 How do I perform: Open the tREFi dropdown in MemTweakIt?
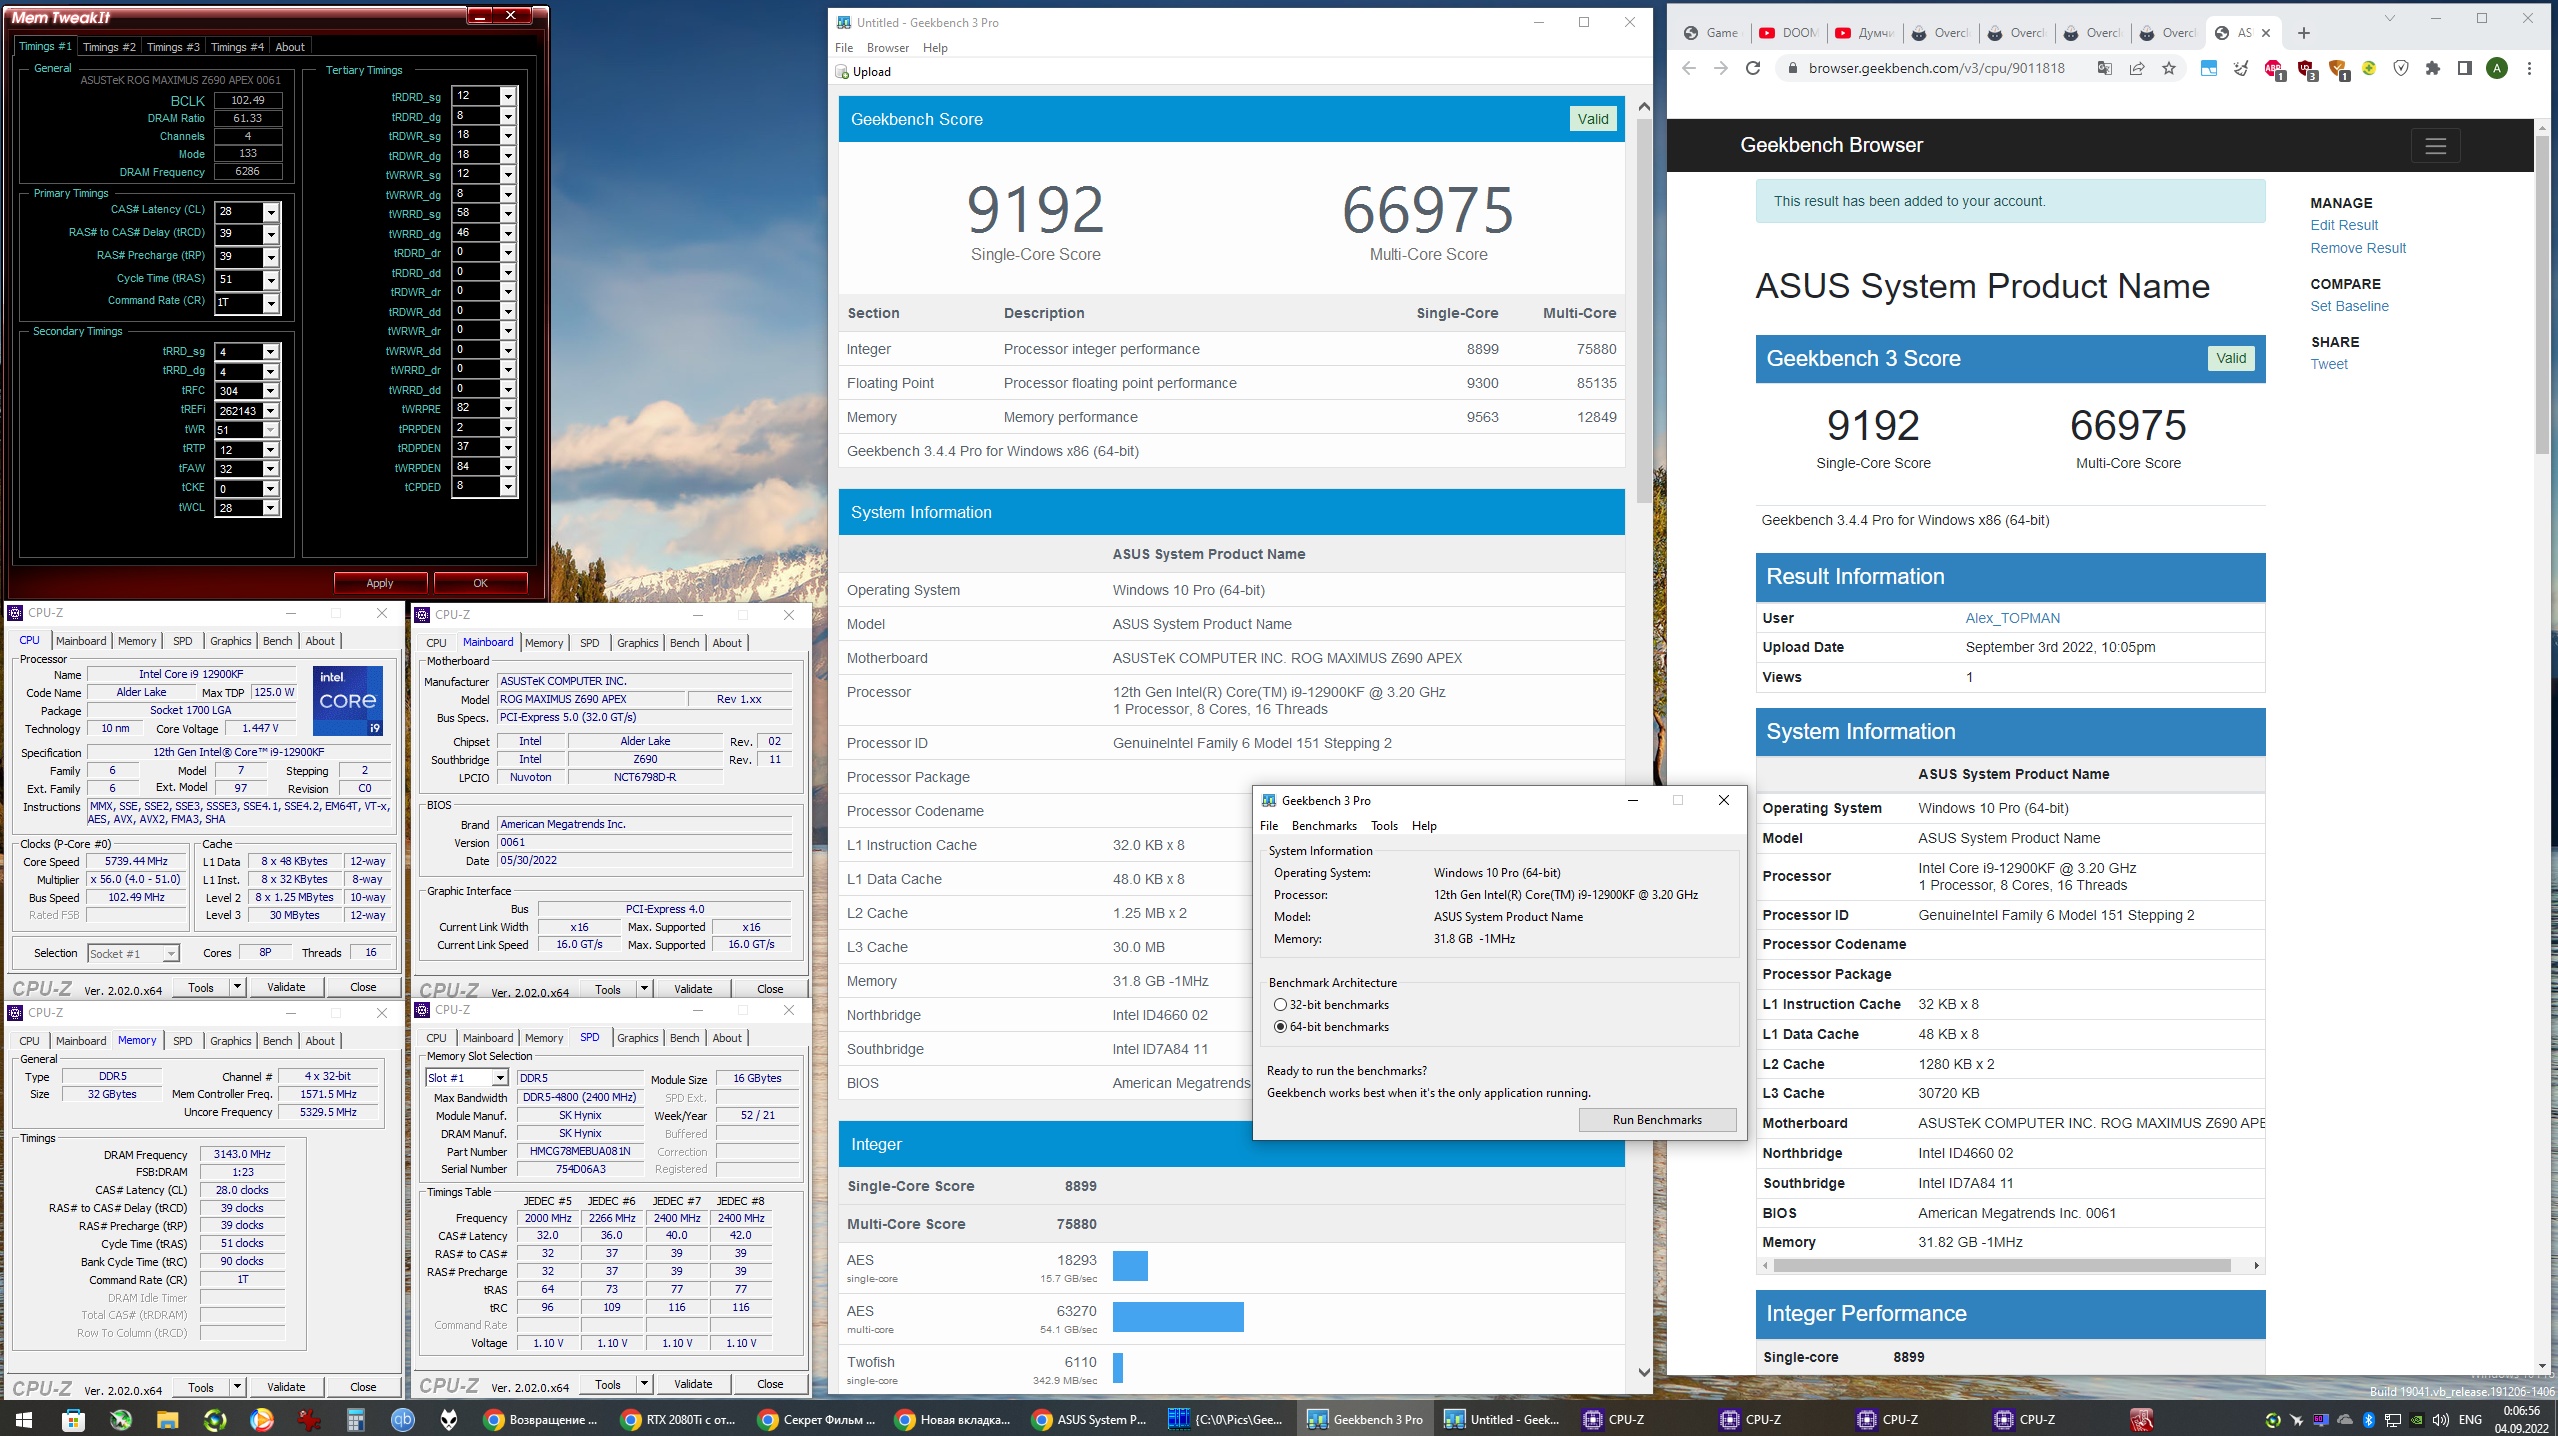270,411
